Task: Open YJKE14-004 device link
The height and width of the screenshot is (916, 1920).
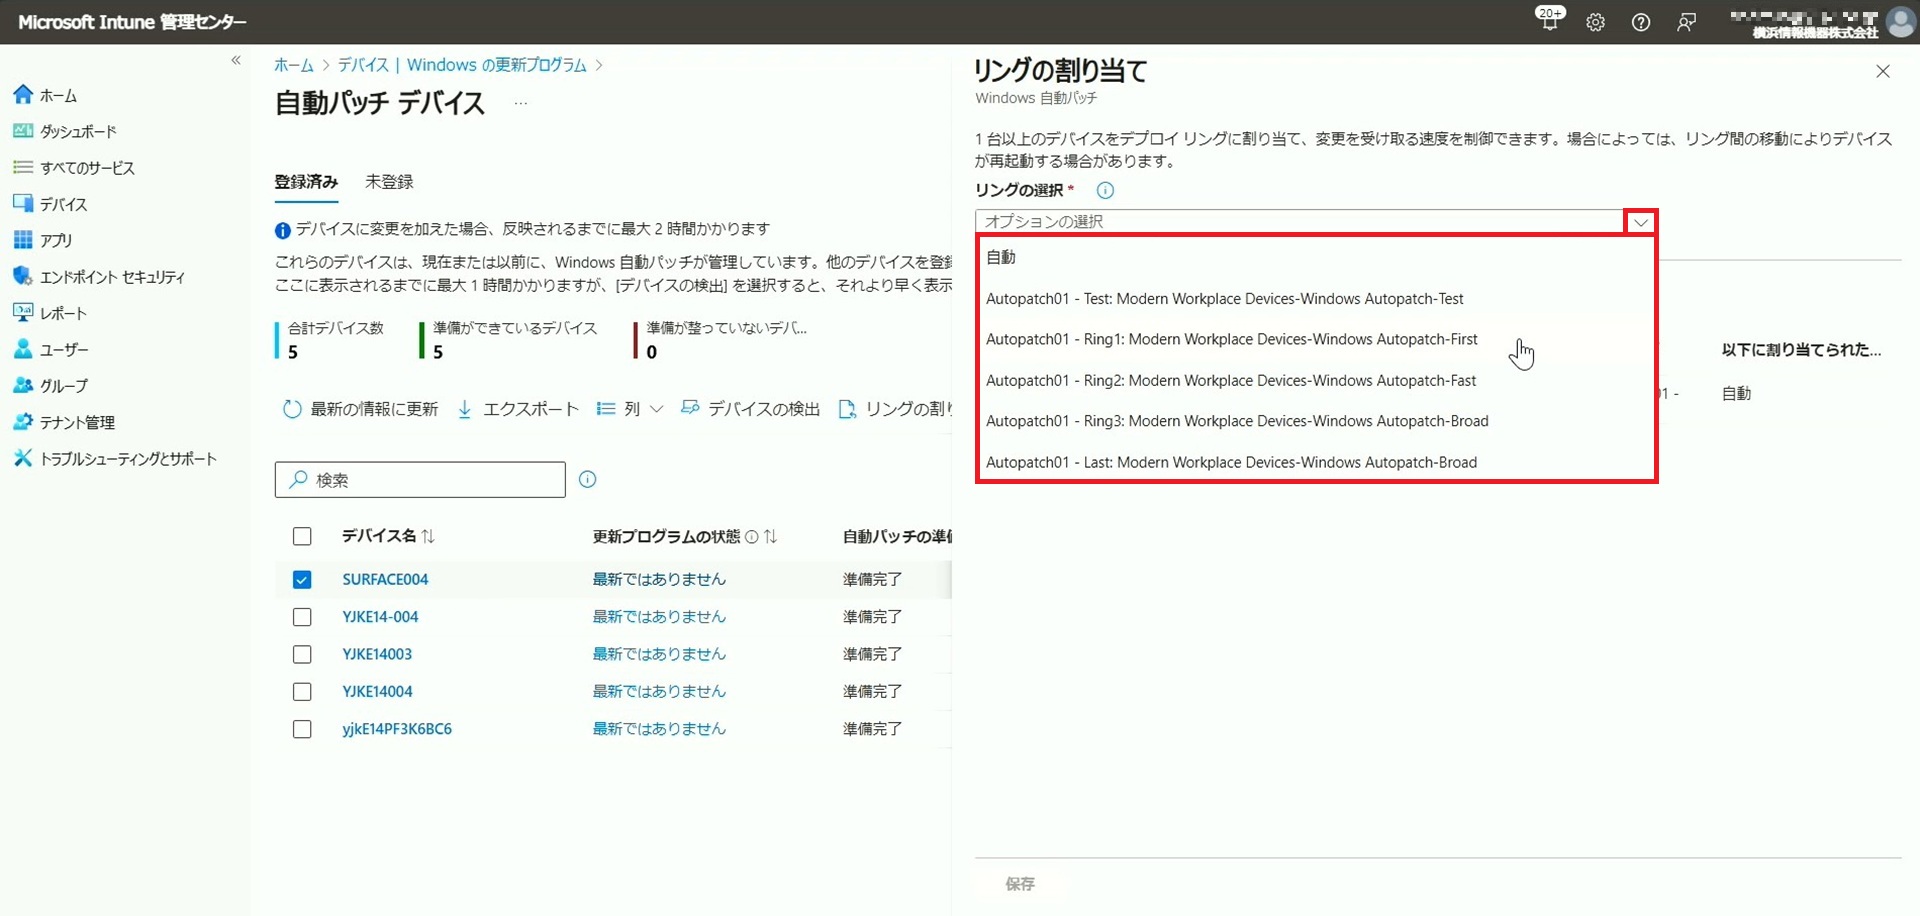Action: pos(380,617)
